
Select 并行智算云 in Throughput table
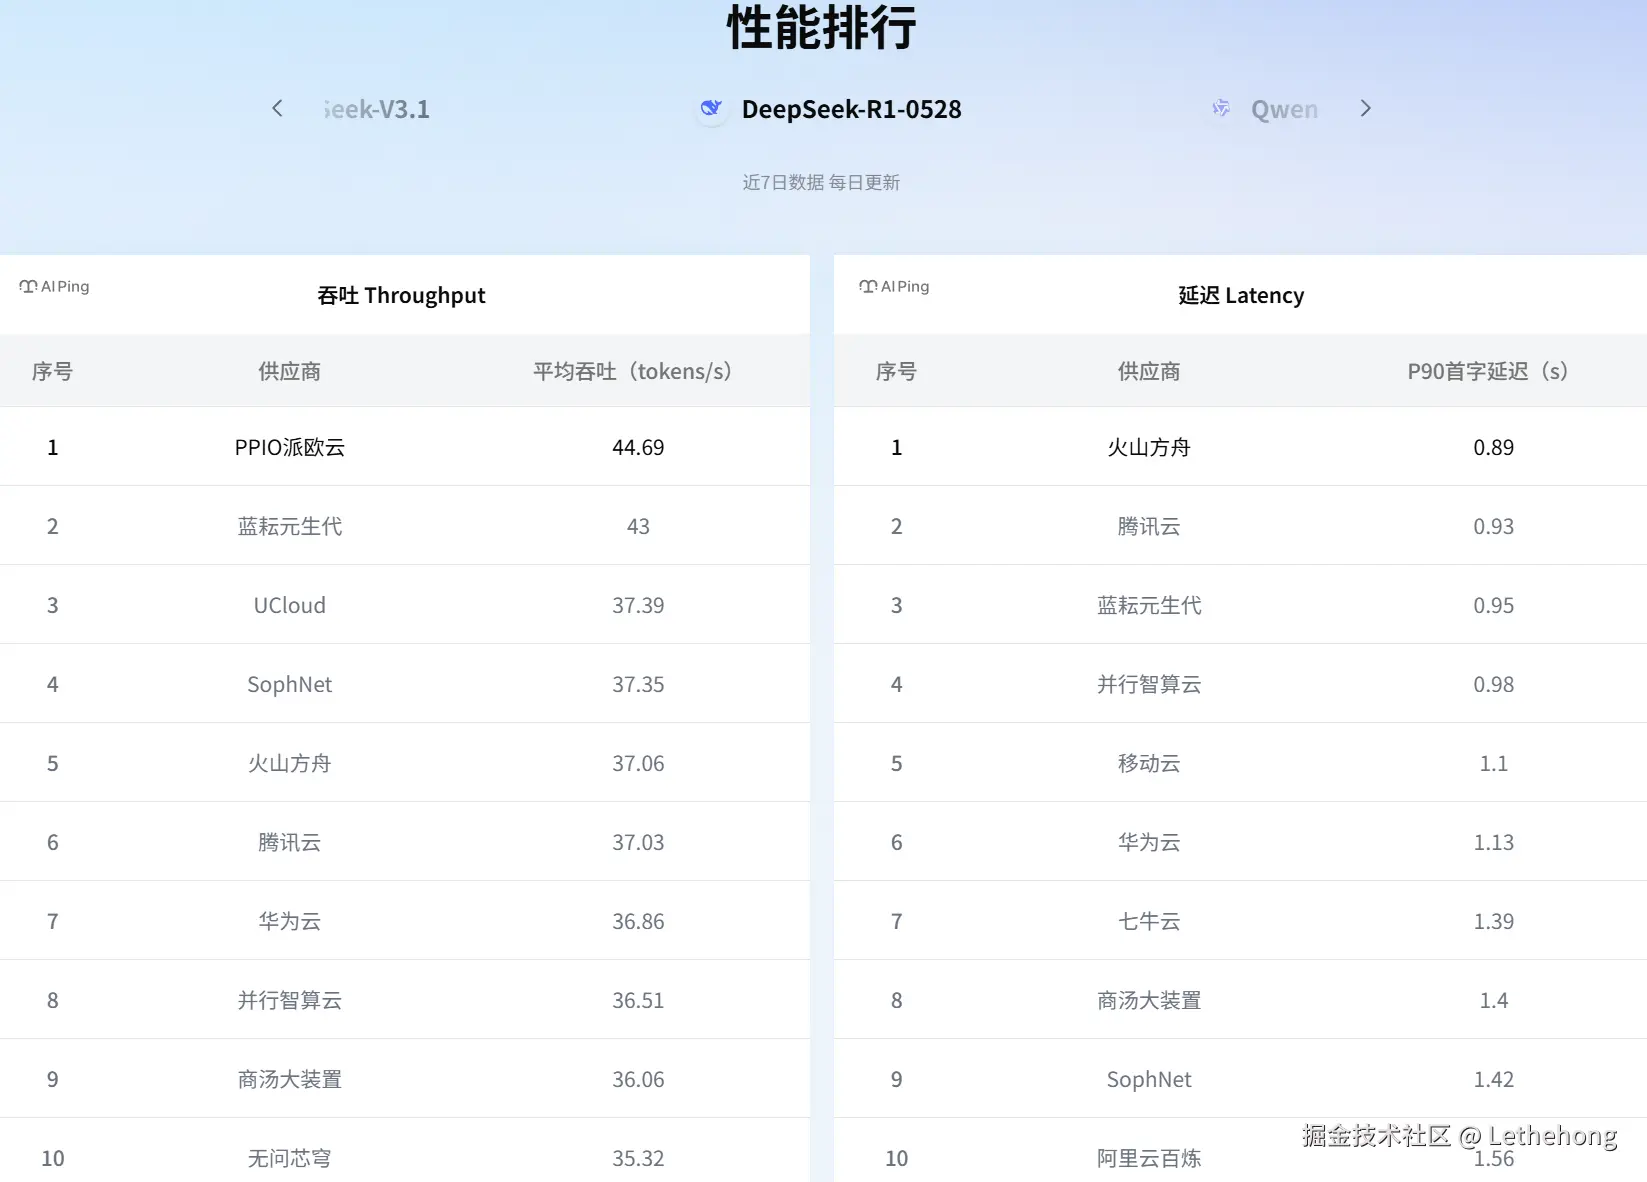click(289, 1000)
